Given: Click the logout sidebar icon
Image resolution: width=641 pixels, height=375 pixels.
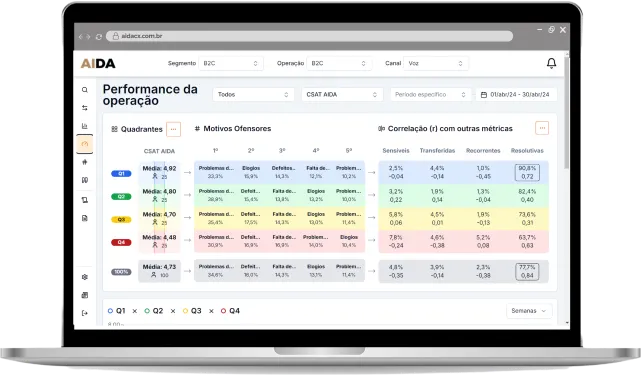Looking at the screenshot, I should point(85,313).
